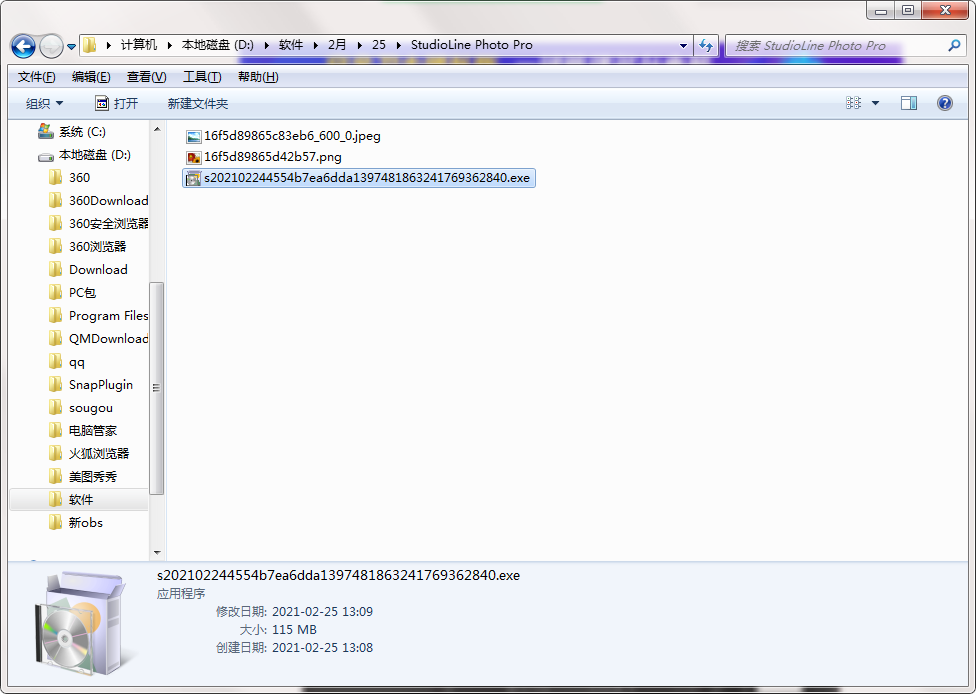Expand the arrow before StudioLine Photo Pro
The image size is (976, 694).
click(398, 45)
